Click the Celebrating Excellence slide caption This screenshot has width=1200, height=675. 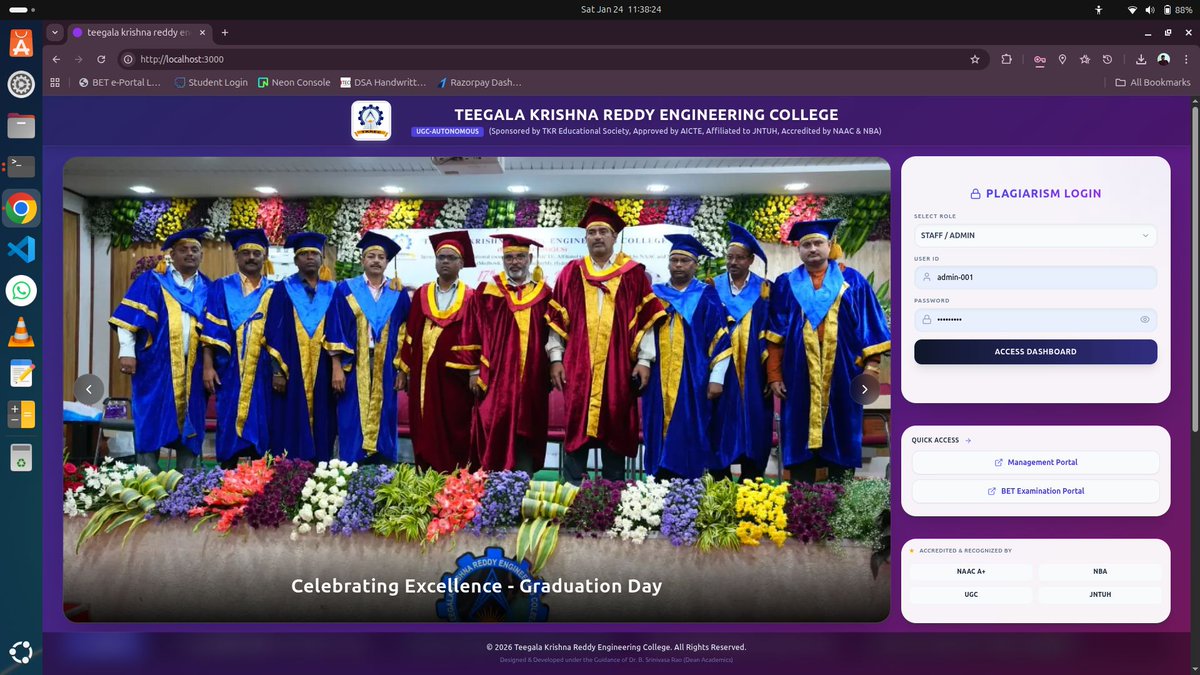[476, 586]
